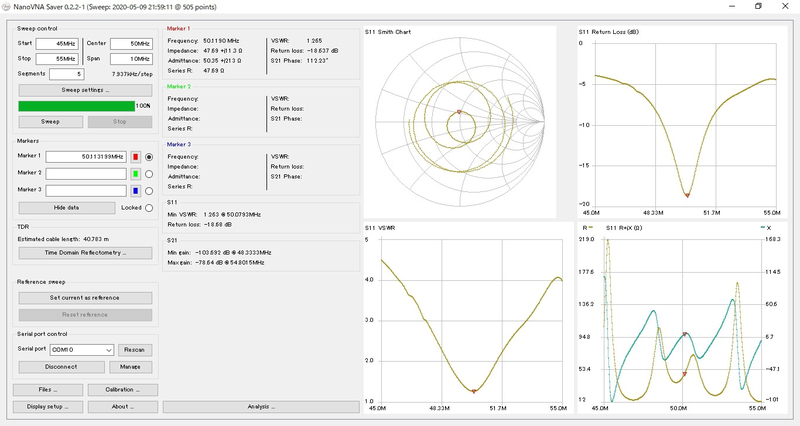
Task: Select the Marker 2 radio button
Action: (x=149, y=174)
